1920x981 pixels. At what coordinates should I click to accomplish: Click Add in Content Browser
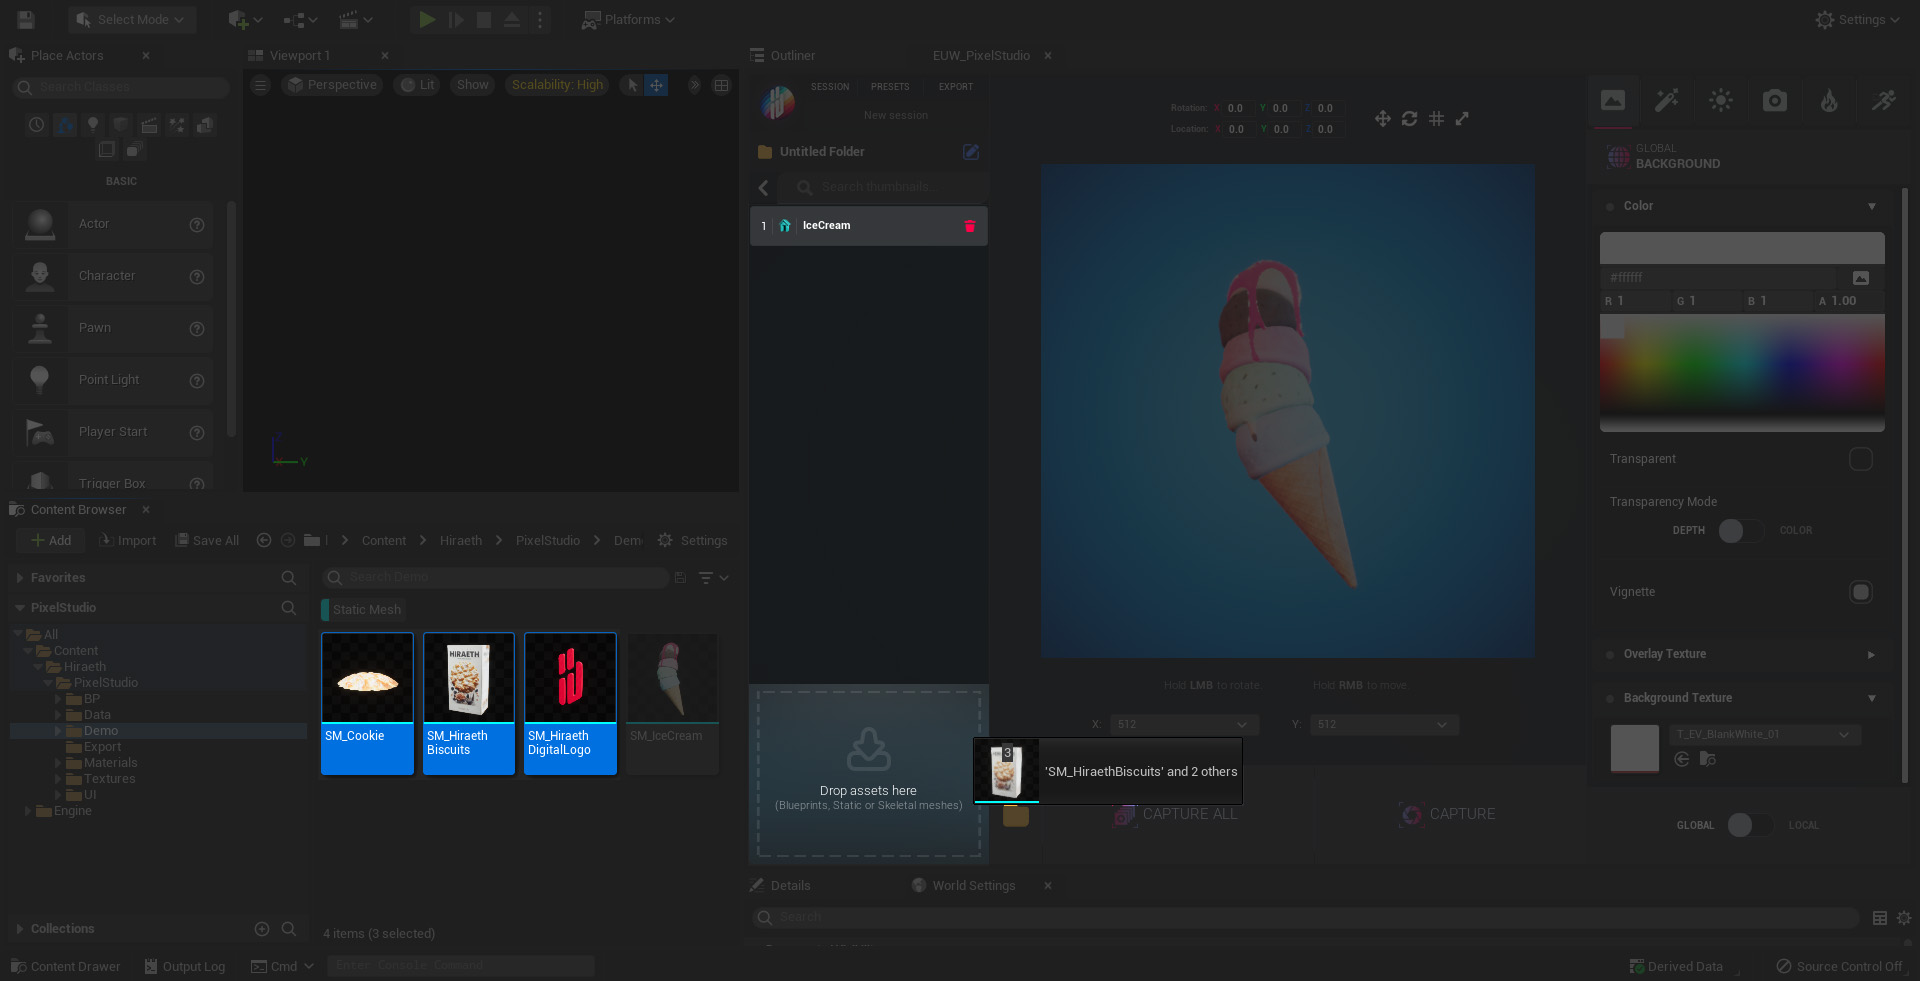[51, 541]
